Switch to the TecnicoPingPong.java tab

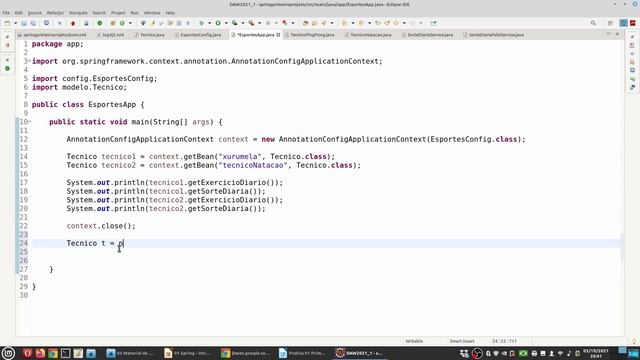click(x=310, y=35)
